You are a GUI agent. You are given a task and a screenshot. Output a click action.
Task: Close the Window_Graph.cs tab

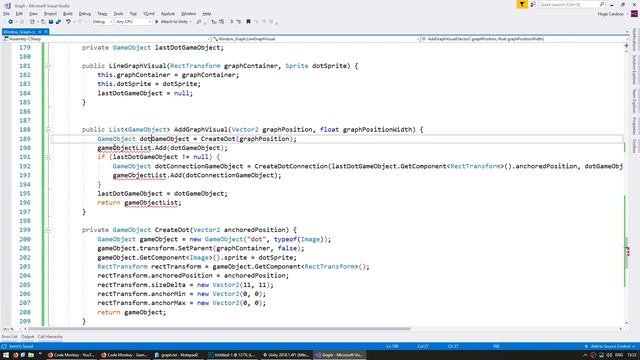(46, 32)
